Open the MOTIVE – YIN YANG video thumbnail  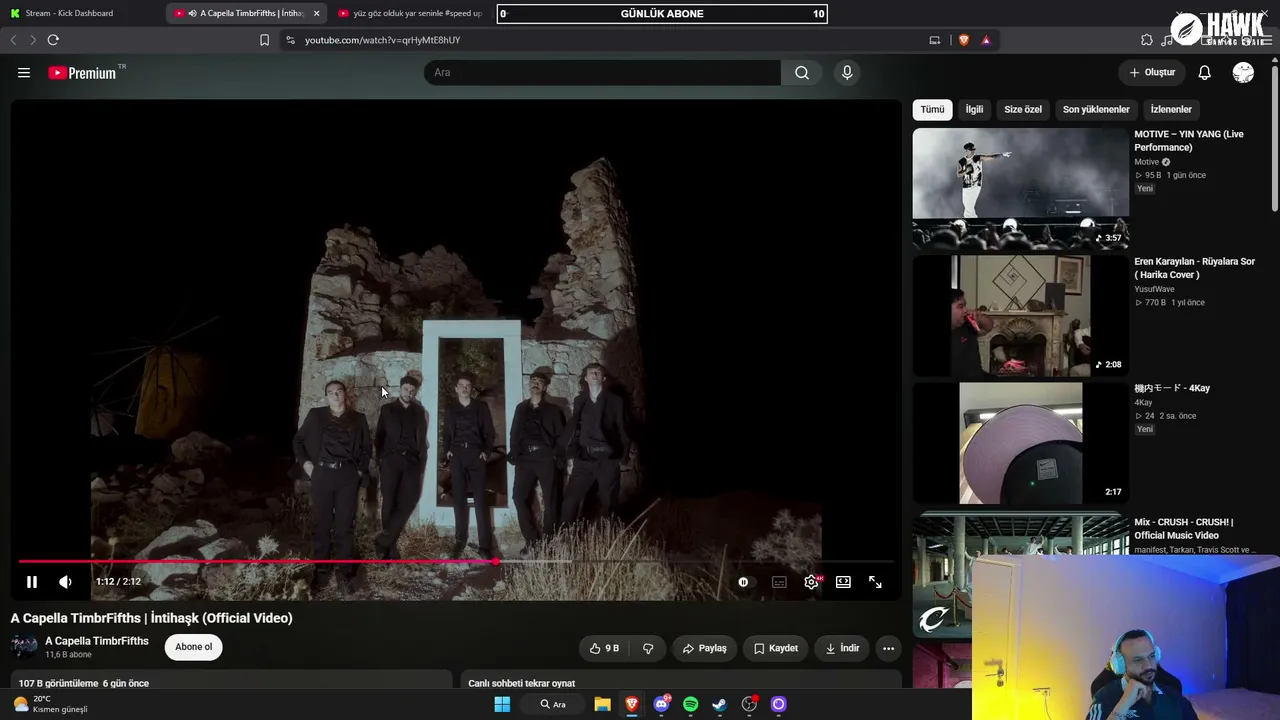(x=1020, y=188)
